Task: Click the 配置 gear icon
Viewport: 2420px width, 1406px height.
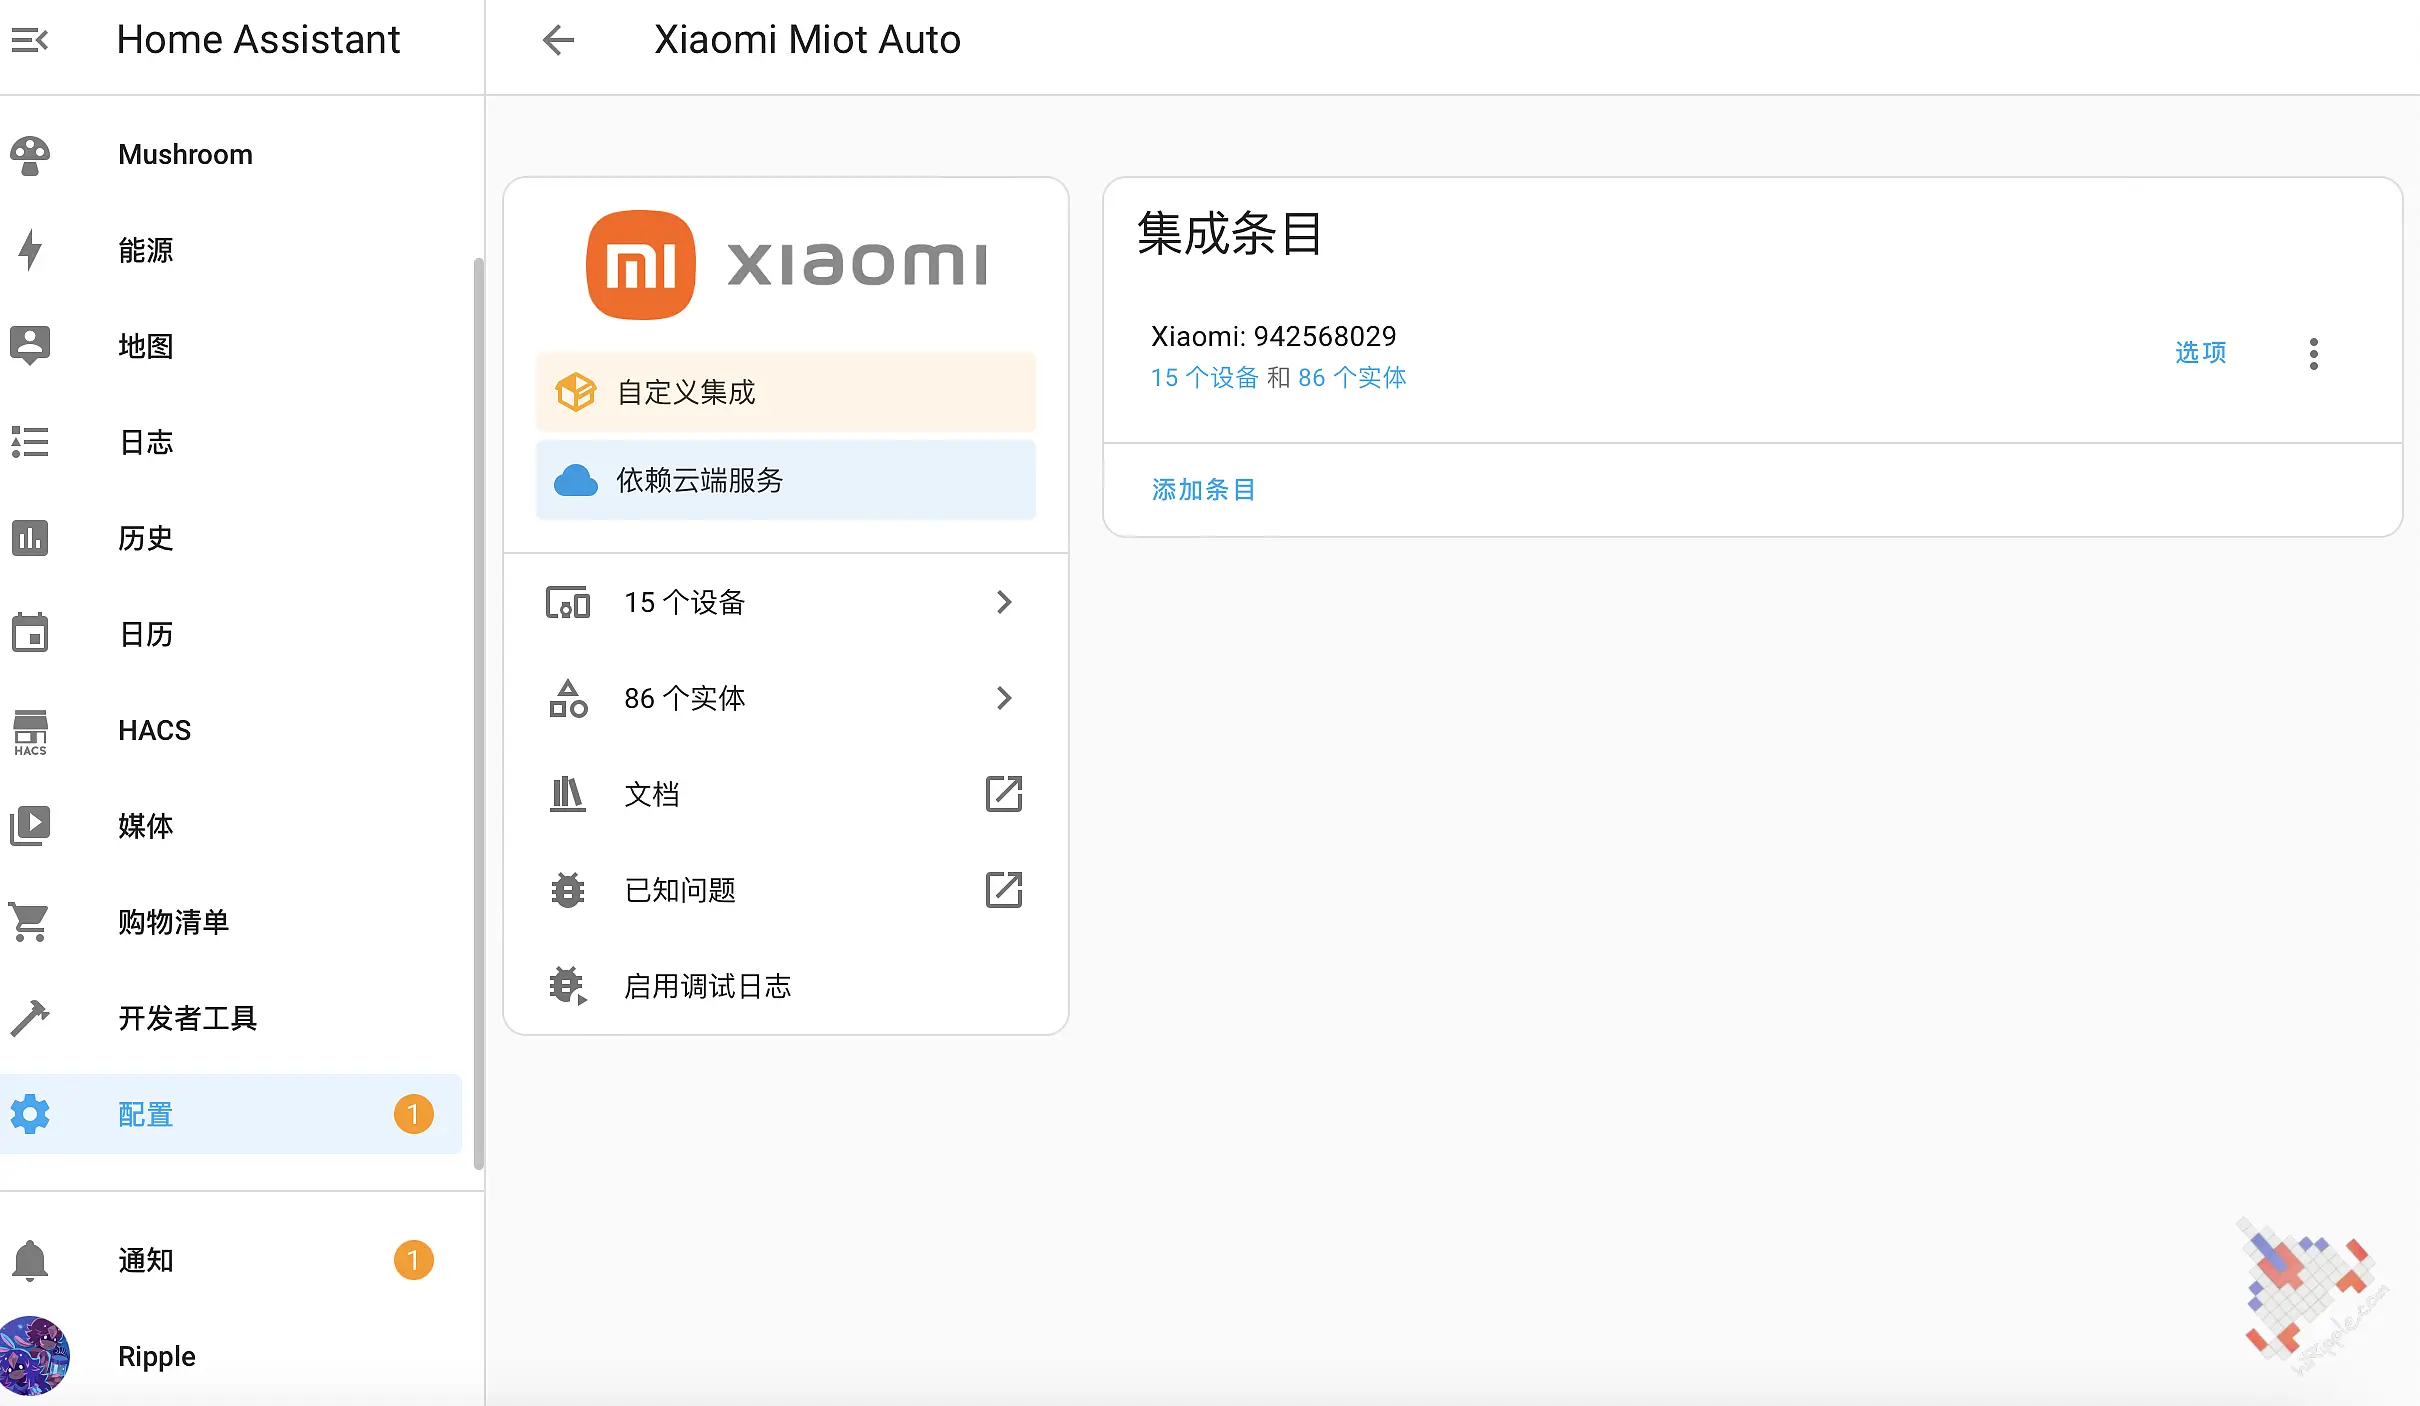Action: pos(30,1114)
